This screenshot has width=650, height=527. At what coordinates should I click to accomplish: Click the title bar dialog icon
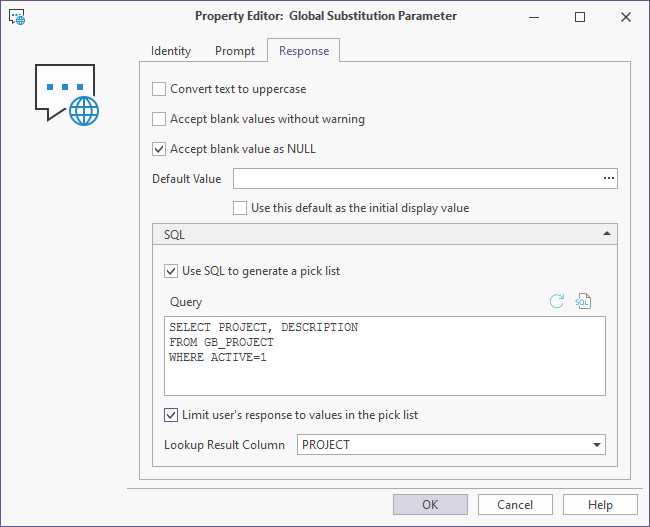pos(18,17)
